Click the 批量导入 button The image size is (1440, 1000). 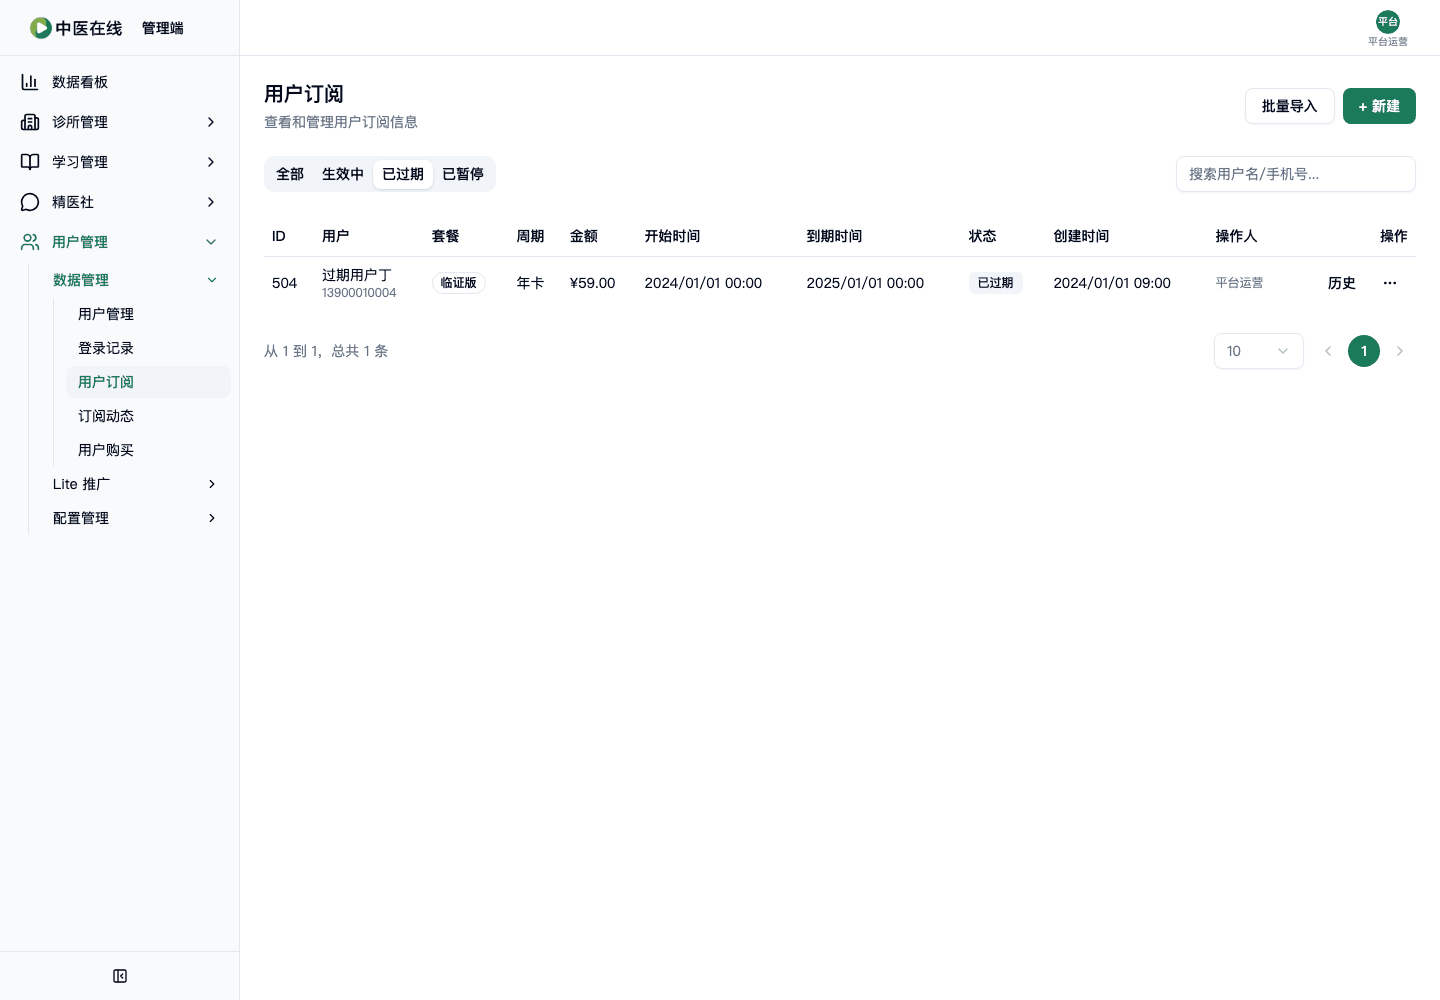pos(1290,106)
